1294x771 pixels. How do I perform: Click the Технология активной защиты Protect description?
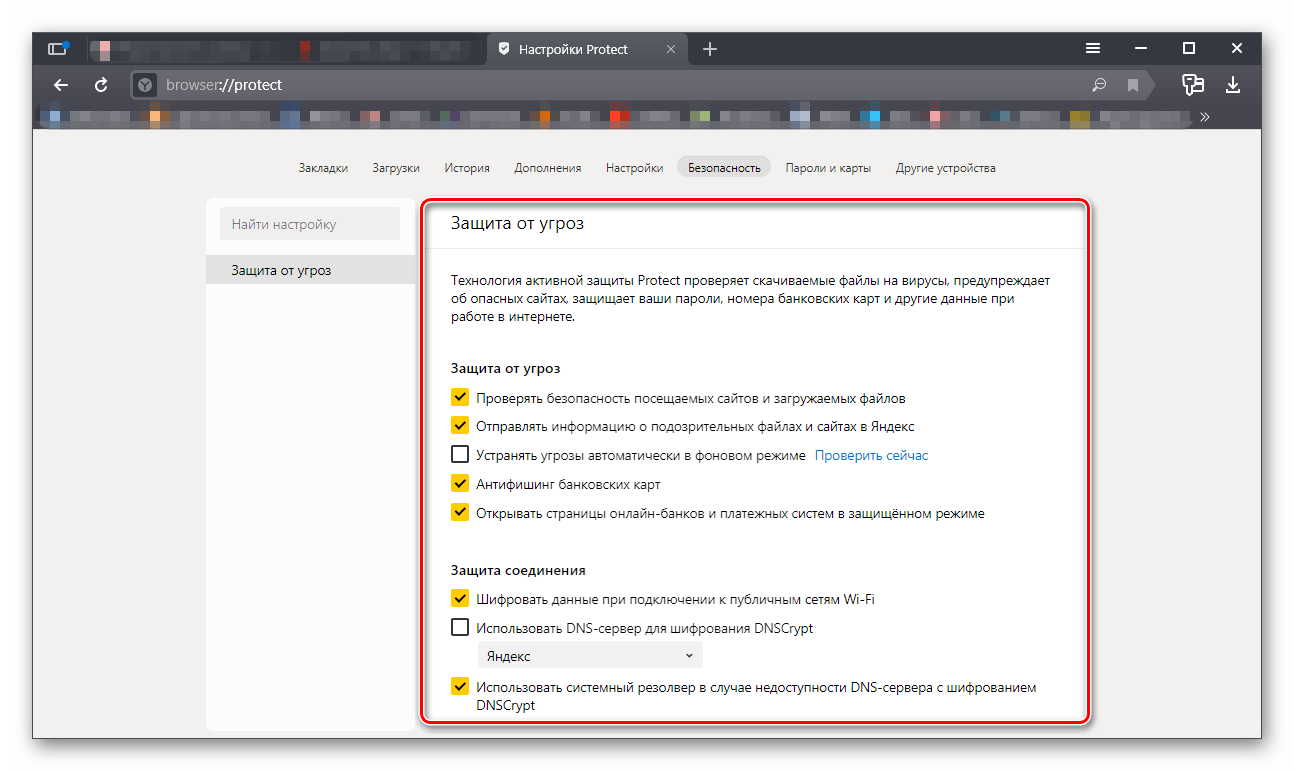click(750, 299)
